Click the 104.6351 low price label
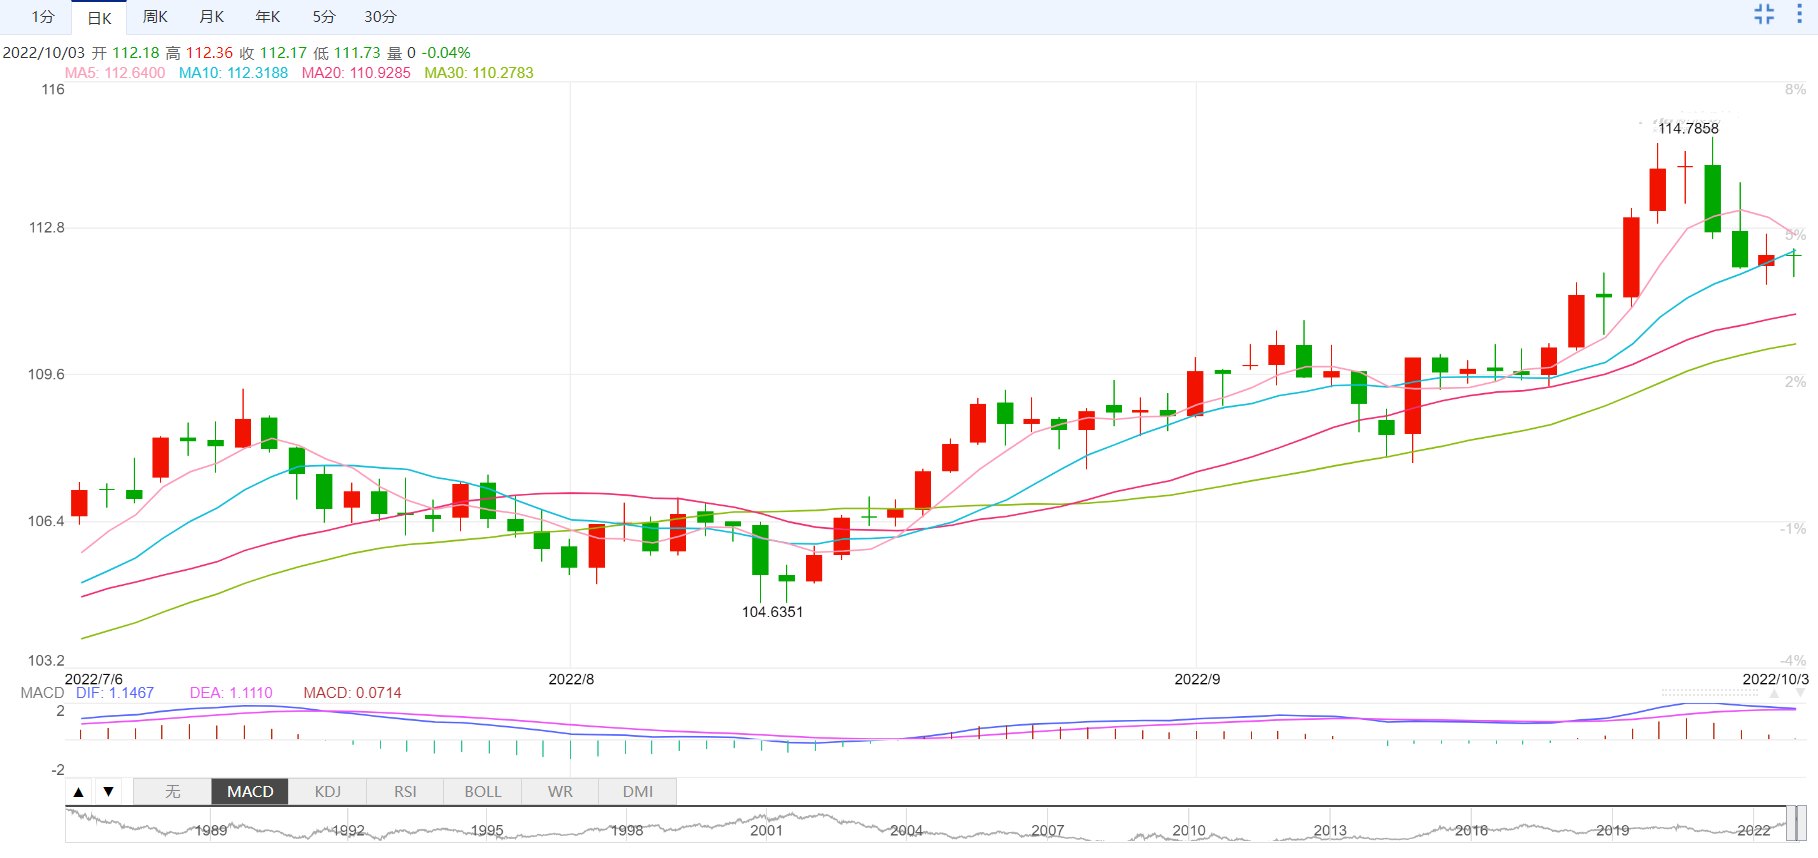Screen dimensions: 1818x858 tap(772, 612)
